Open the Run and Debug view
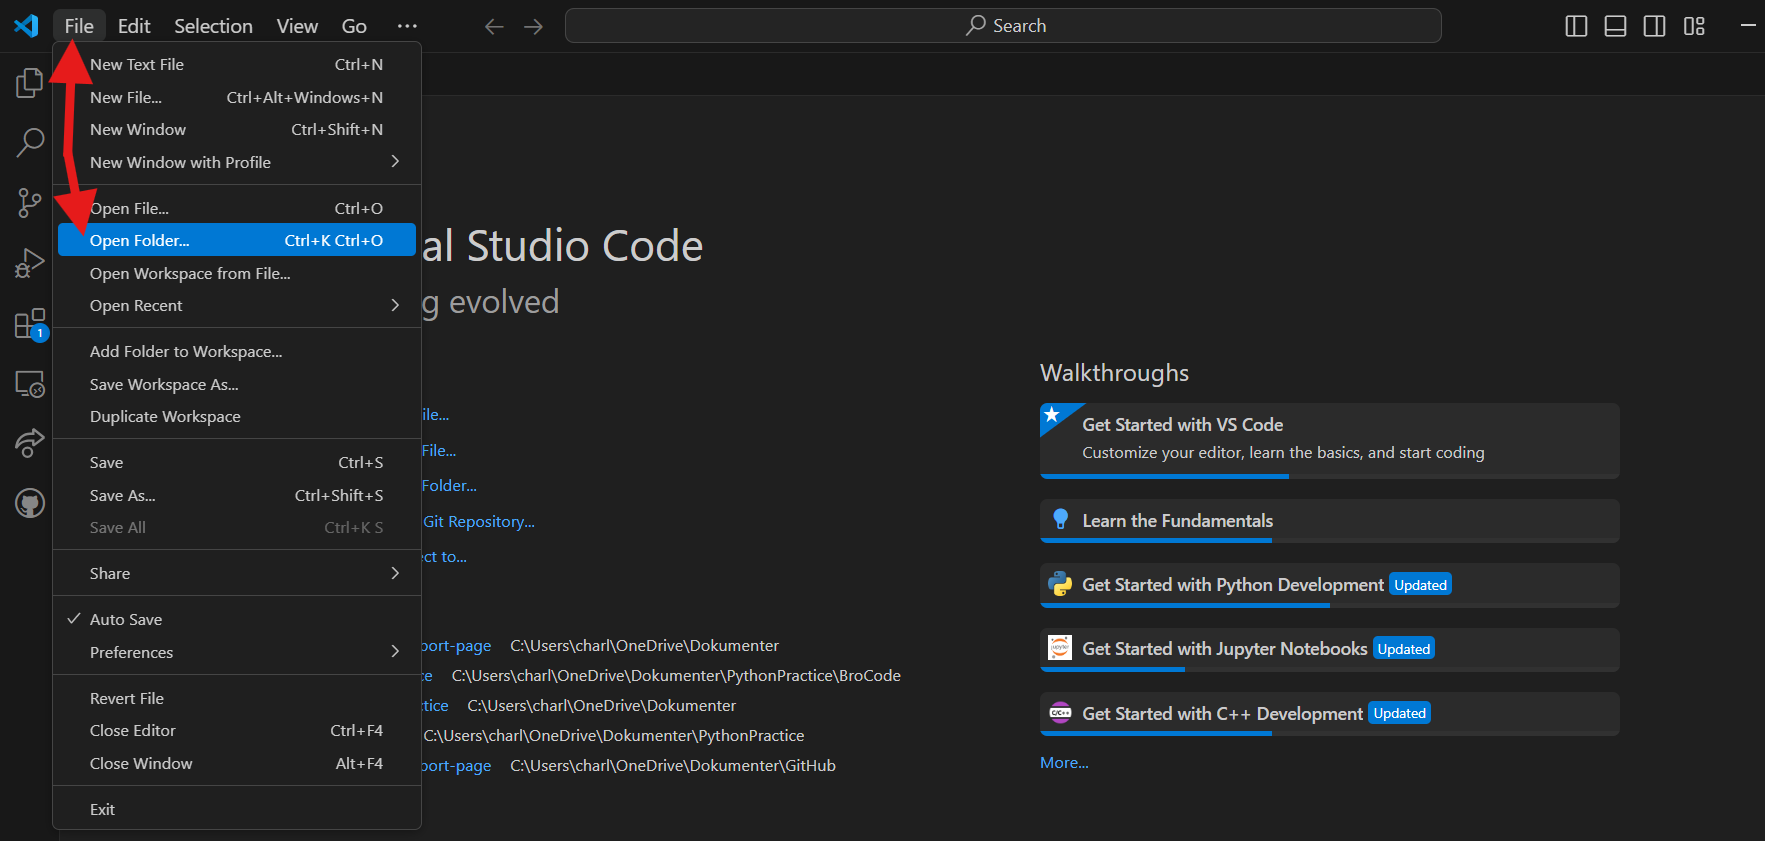The width and height of the screenshot is (1765, 841). [x=30, y=264]
